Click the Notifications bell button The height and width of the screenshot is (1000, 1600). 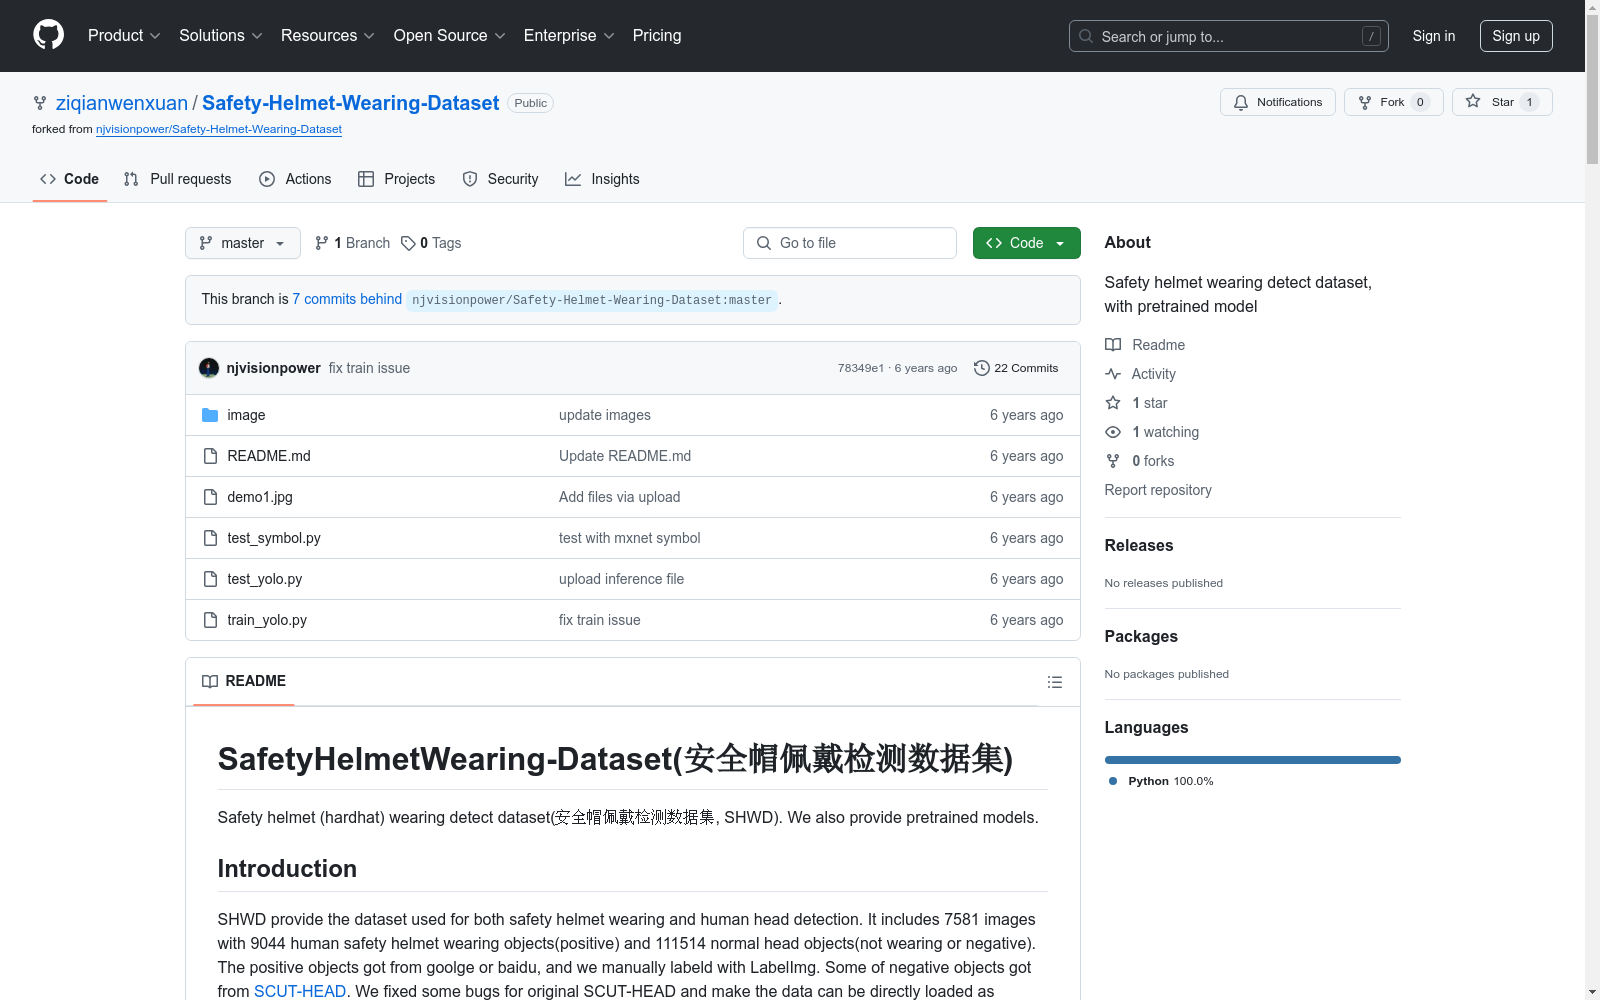(x=1277, y=102)
